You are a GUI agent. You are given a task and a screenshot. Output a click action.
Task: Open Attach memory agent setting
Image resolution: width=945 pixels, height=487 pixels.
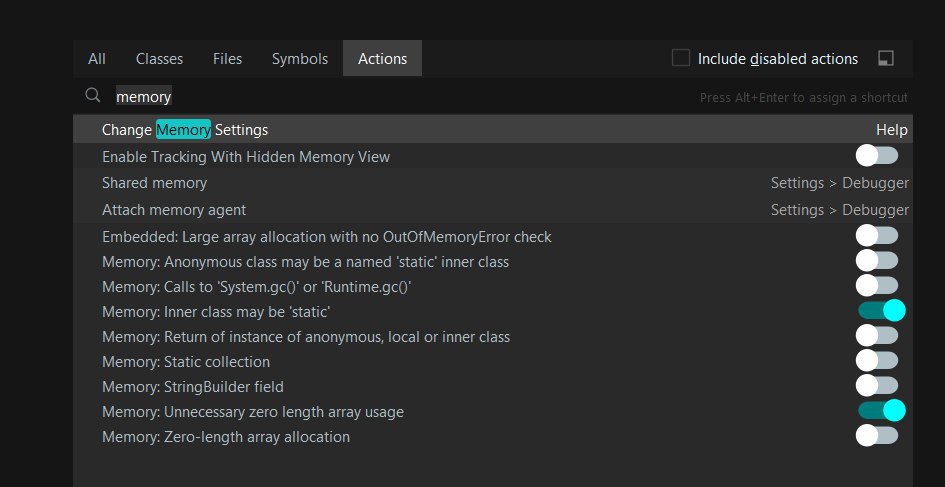click(492, 210)
